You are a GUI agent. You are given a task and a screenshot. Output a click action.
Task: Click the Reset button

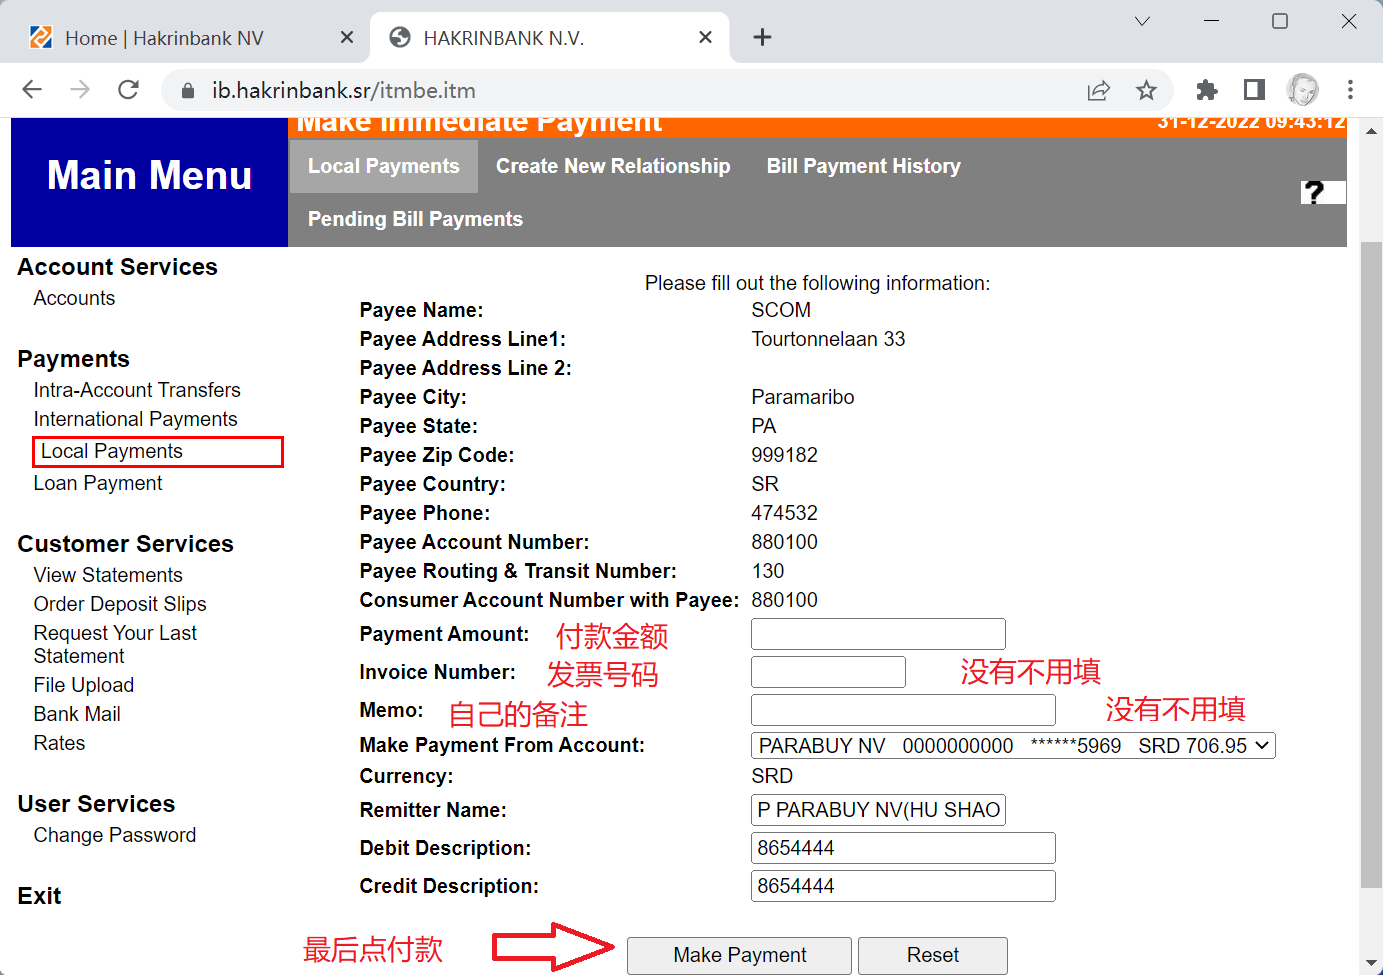(x=932, y=955)
